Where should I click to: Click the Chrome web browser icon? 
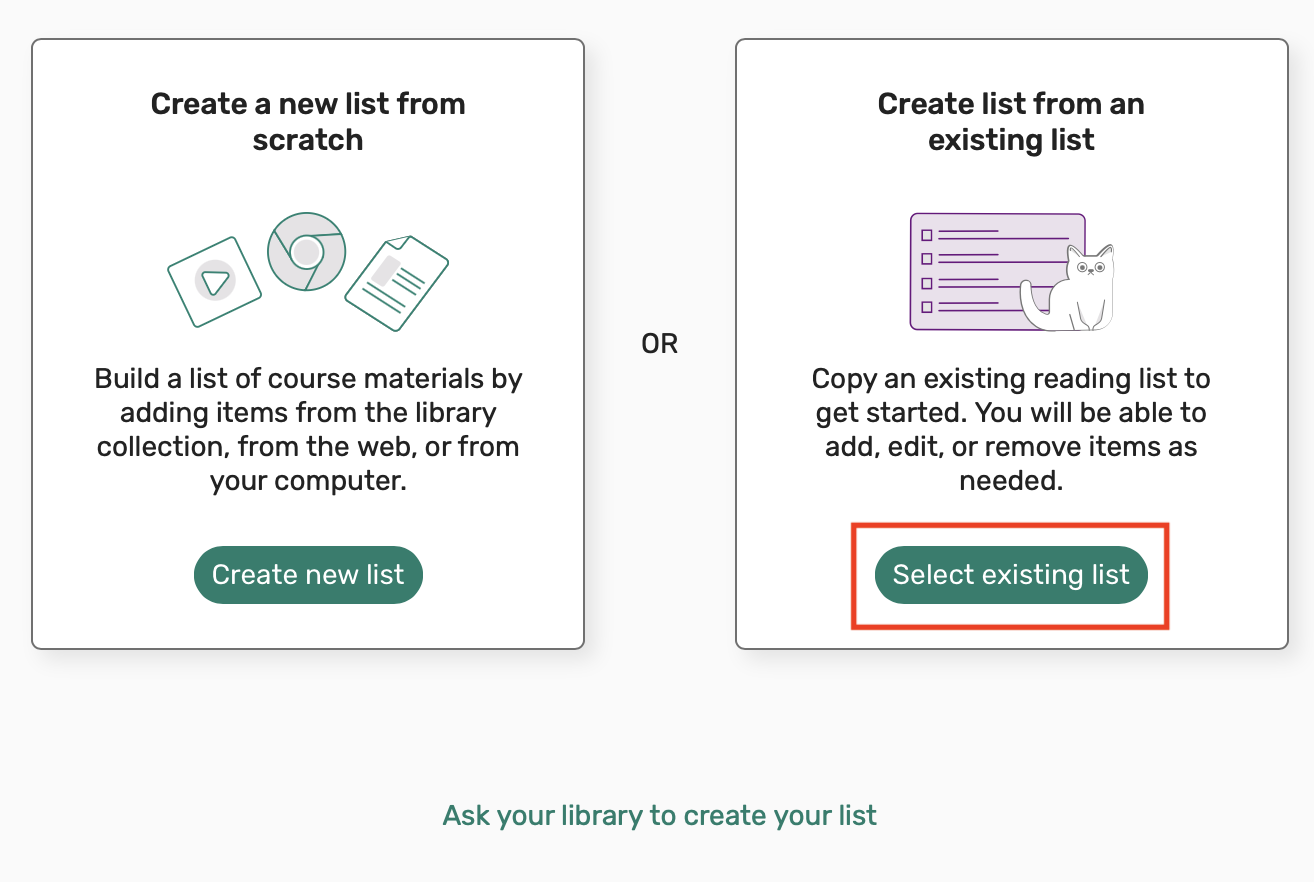coord(306,251)
